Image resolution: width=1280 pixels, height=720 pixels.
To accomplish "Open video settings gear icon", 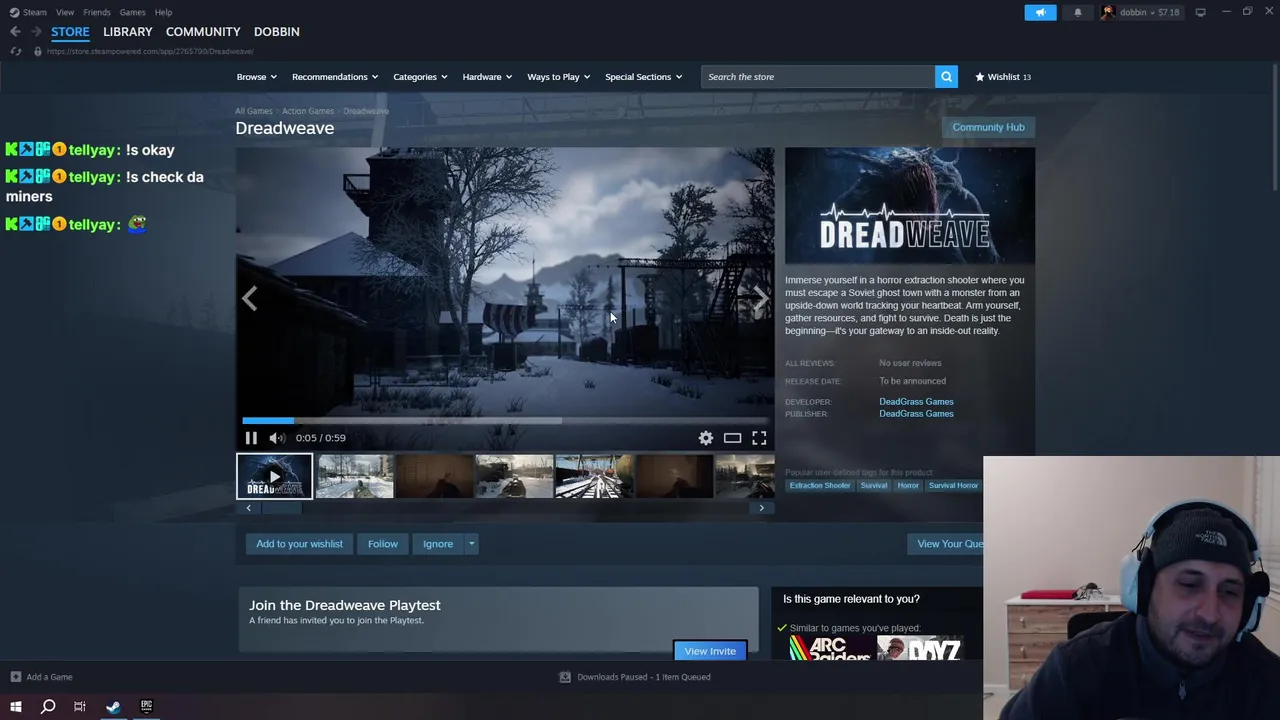I will [x=706, y=438].
